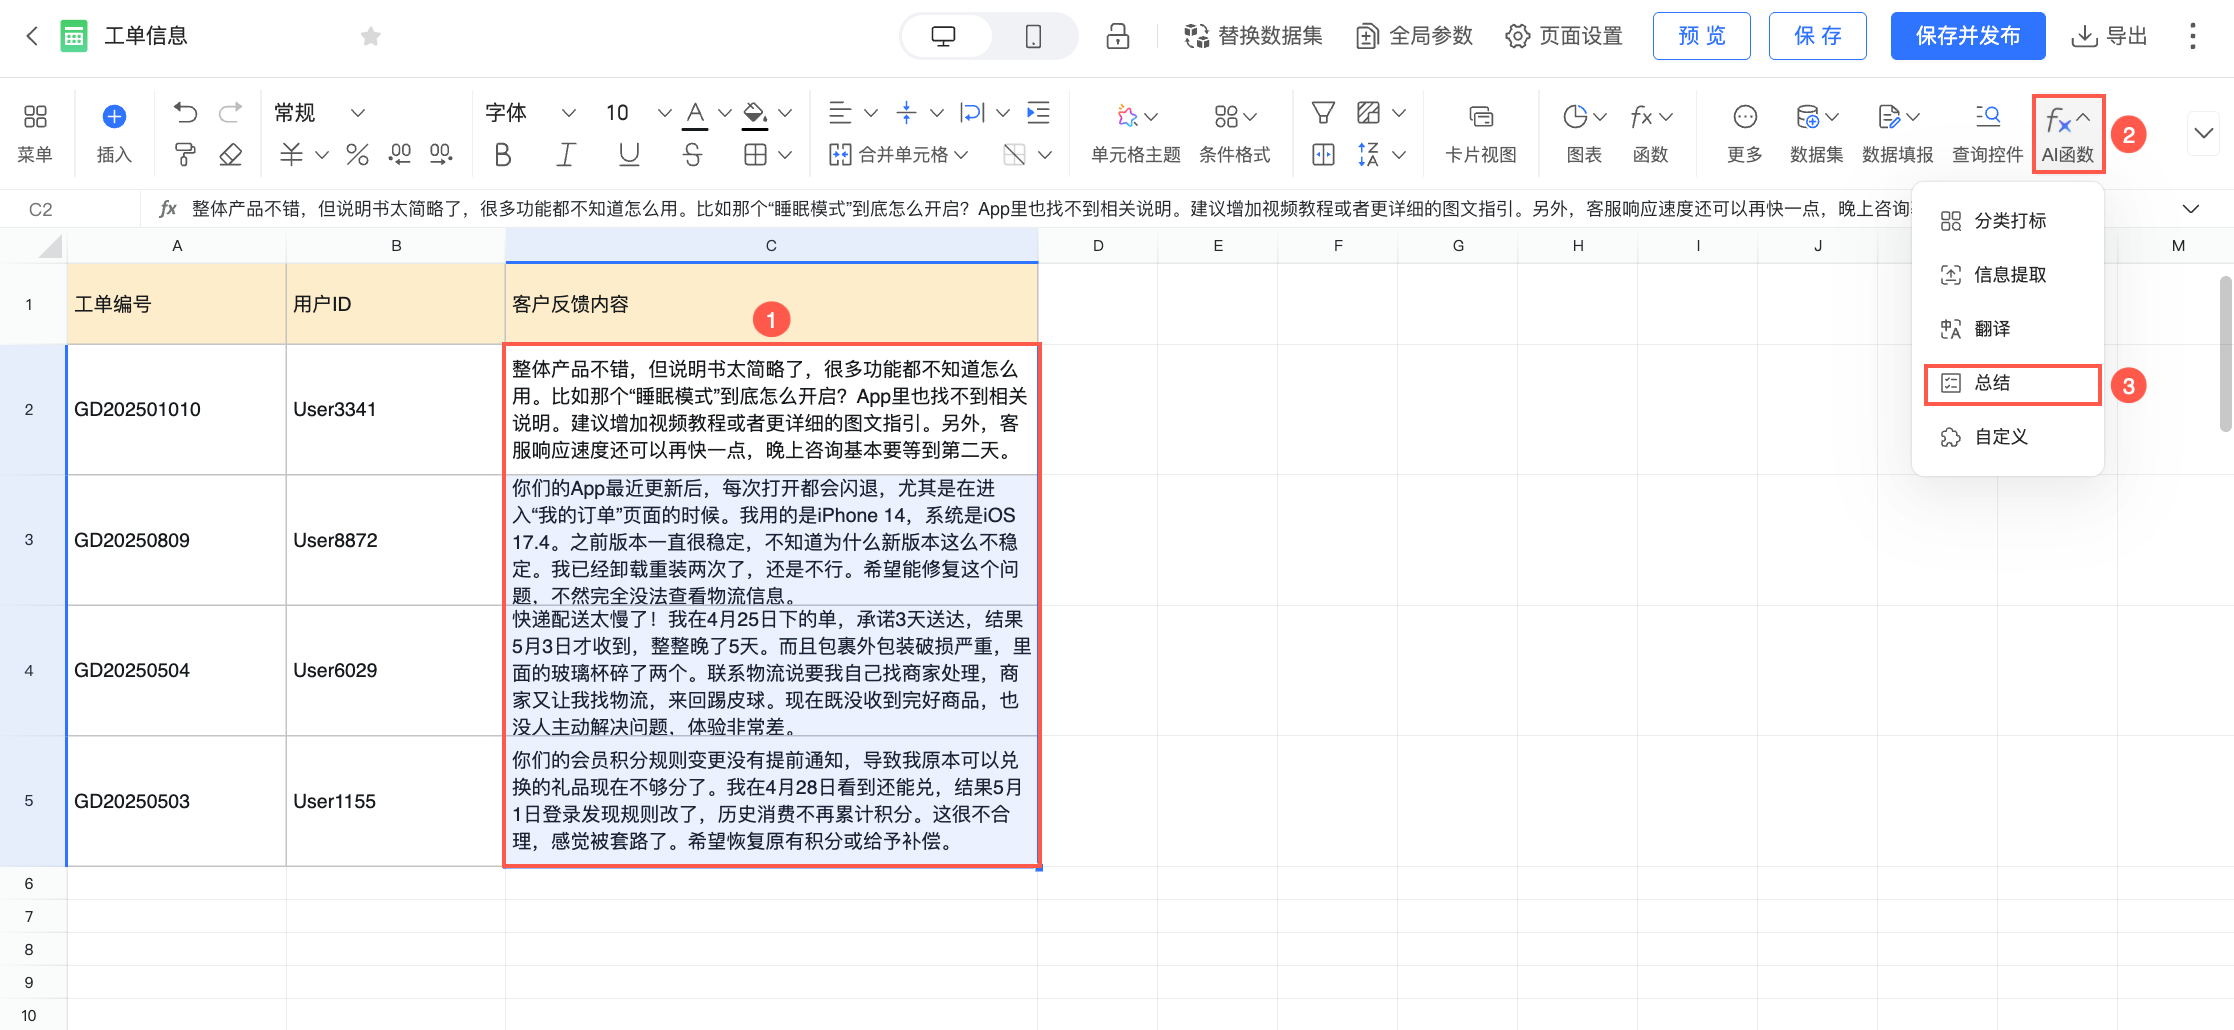Open the 查询控件 query control tool
Image resolution: width=2234 pixels, height=1030 pixels.
click(1988, 133)
